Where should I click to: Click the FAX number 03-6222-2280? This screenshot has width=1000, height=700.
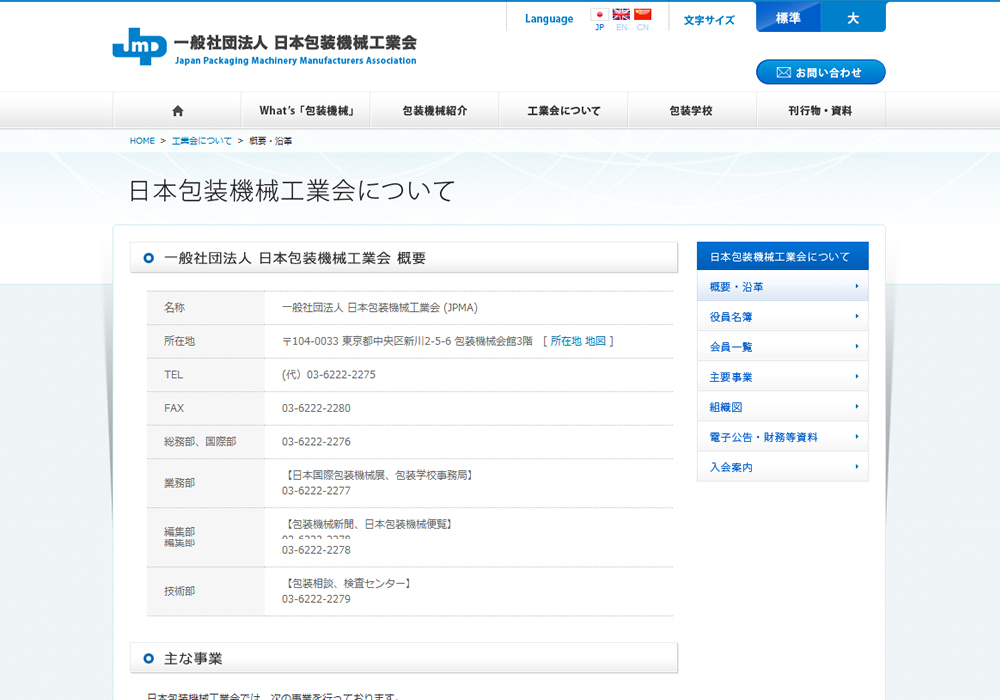[316, 408]
